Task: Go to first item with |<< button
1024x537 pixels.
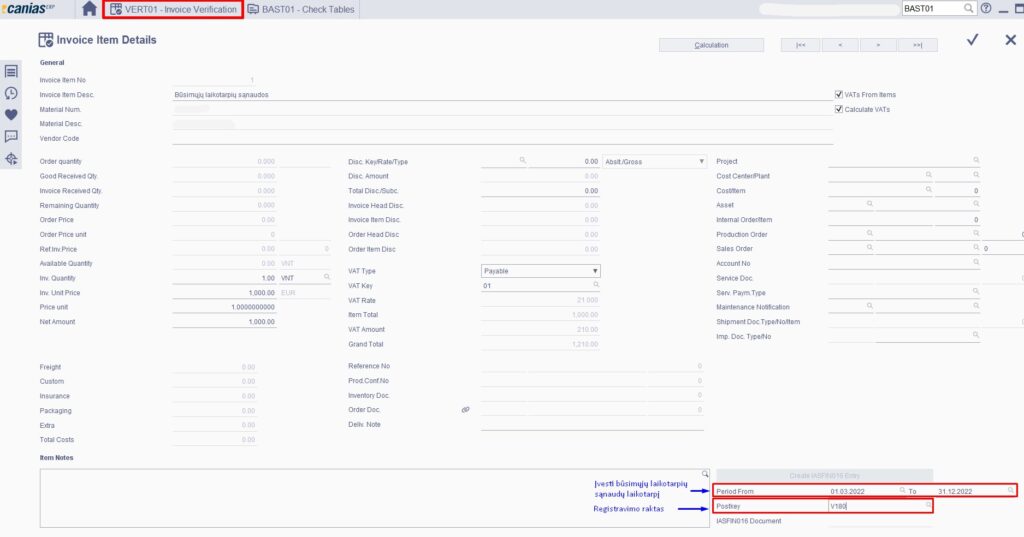Action: [x=800, y=45]
